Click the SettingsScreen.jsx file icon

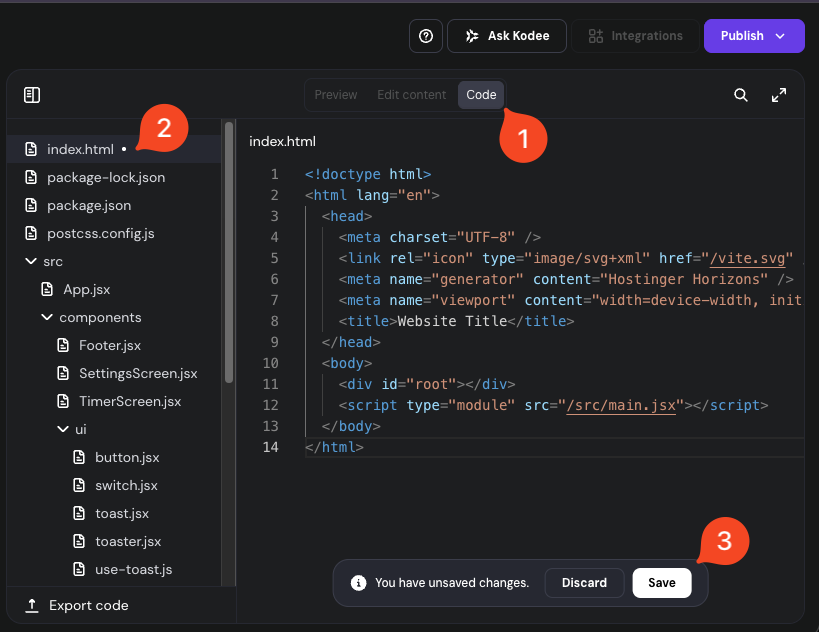pos(63,373)
